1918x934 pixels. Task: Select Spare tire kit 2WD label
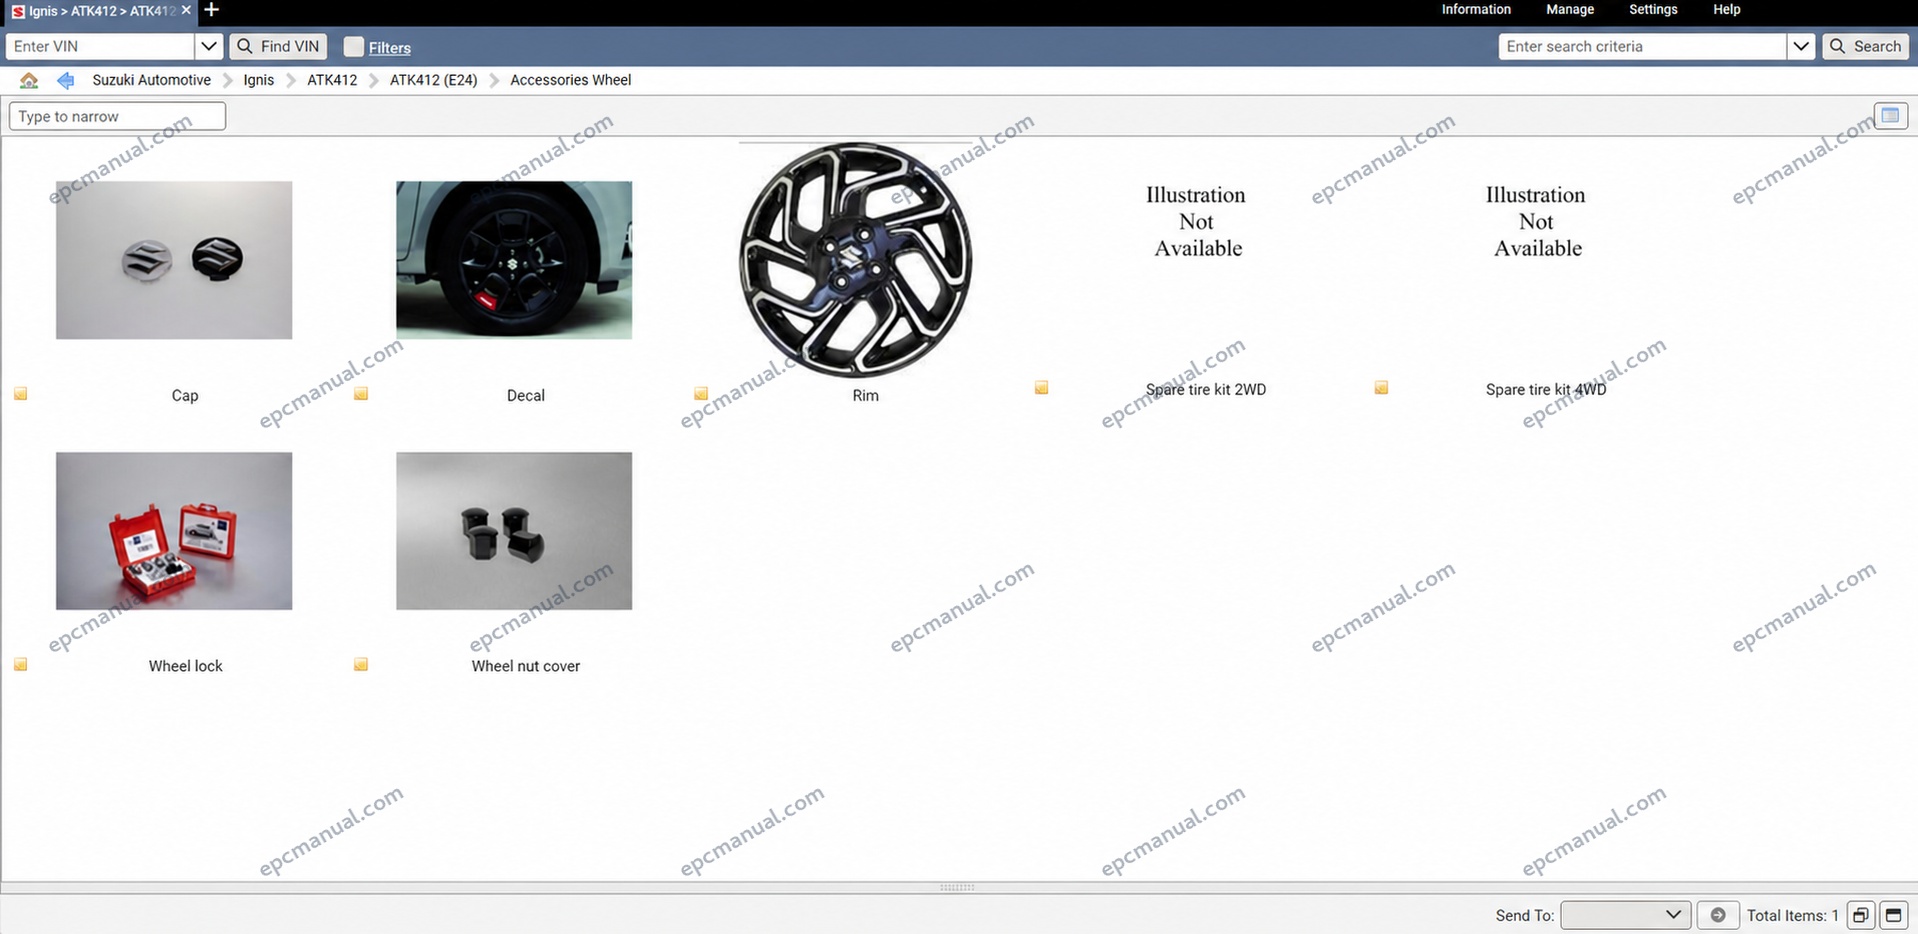click(1206, 389)
